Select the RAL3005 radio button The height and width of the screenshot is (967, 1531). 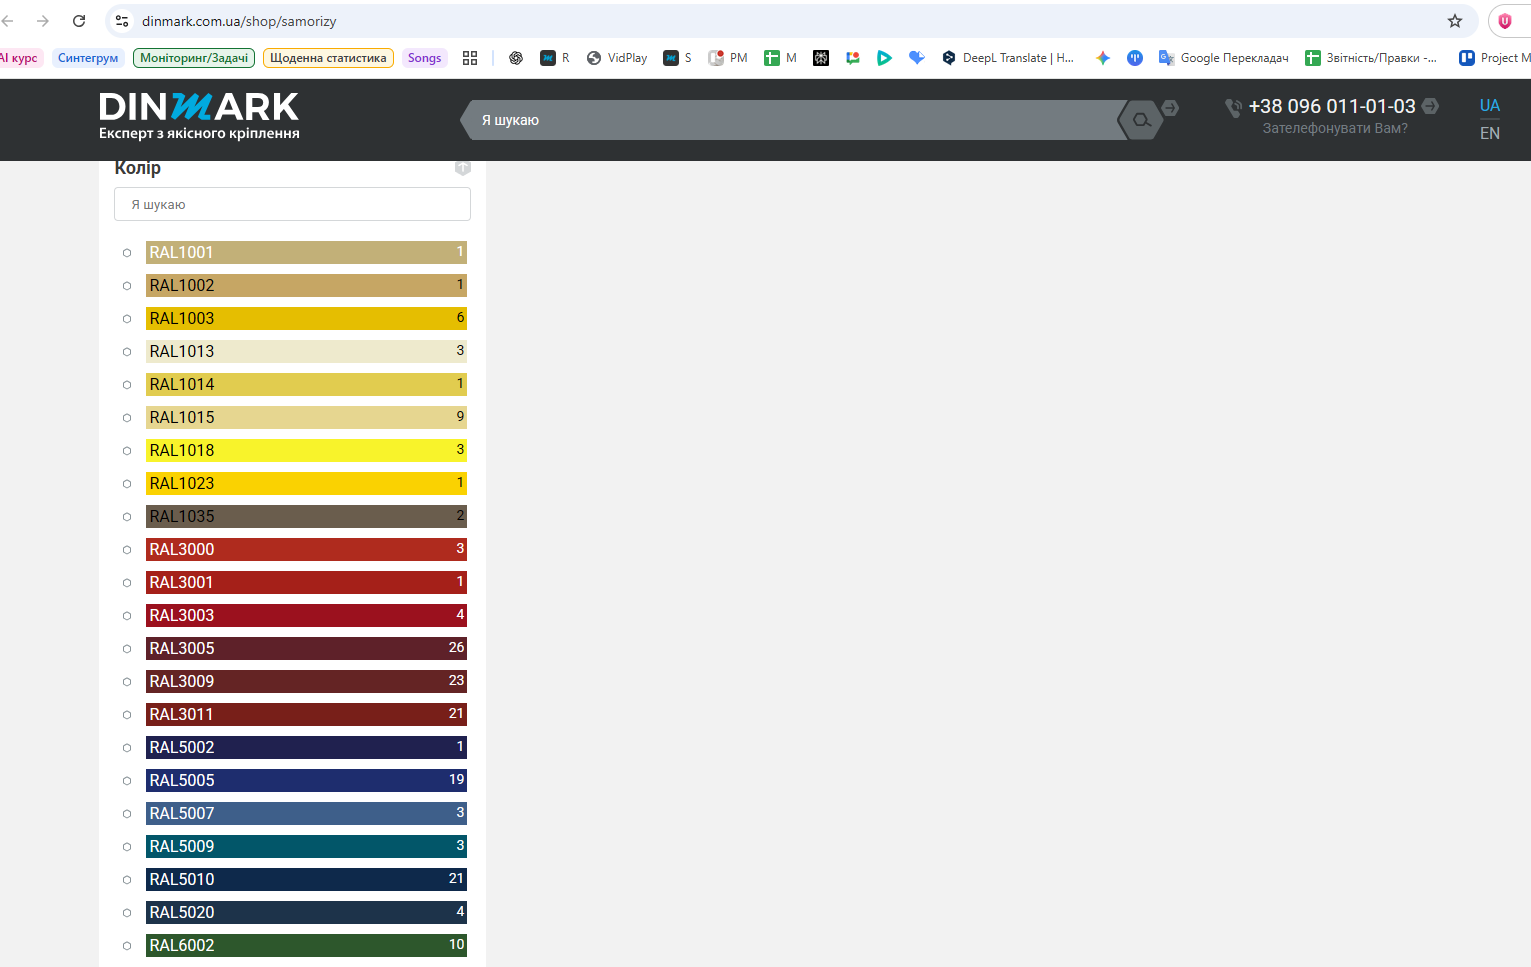click(x=127, y=649)
